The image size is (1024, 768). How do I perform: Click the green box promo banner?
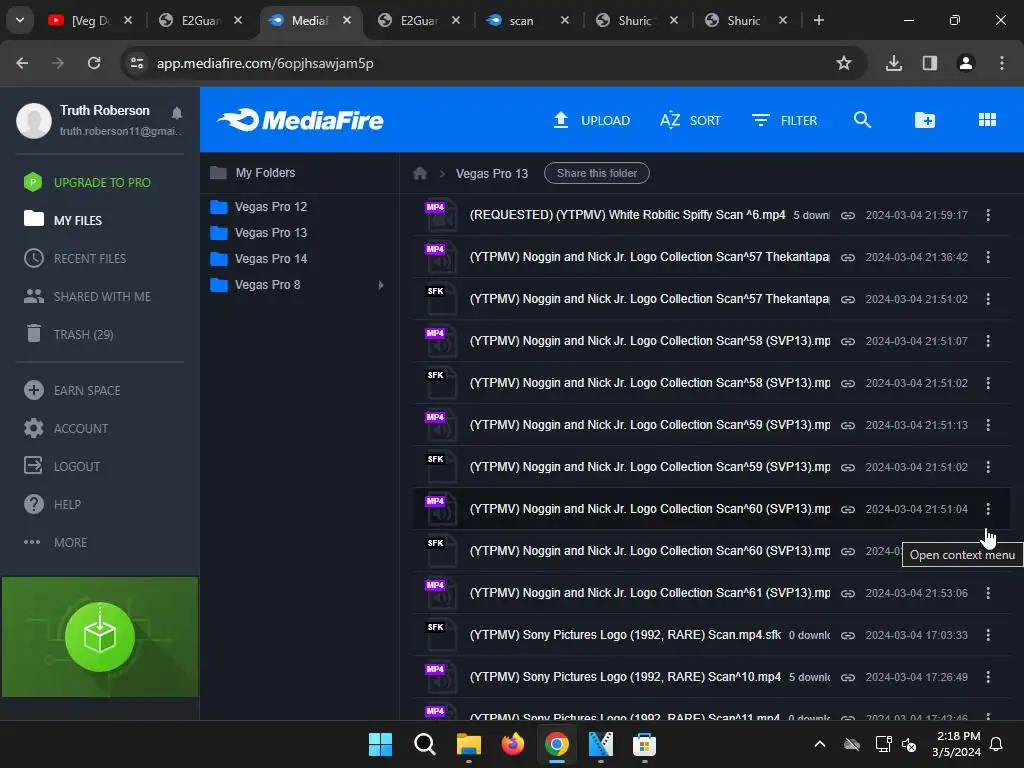pos(100,637)
